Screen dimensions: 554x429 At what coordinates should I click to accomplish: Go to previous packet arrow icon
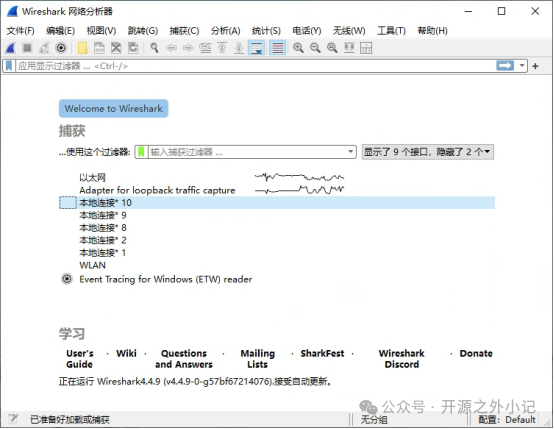(171, 48)
